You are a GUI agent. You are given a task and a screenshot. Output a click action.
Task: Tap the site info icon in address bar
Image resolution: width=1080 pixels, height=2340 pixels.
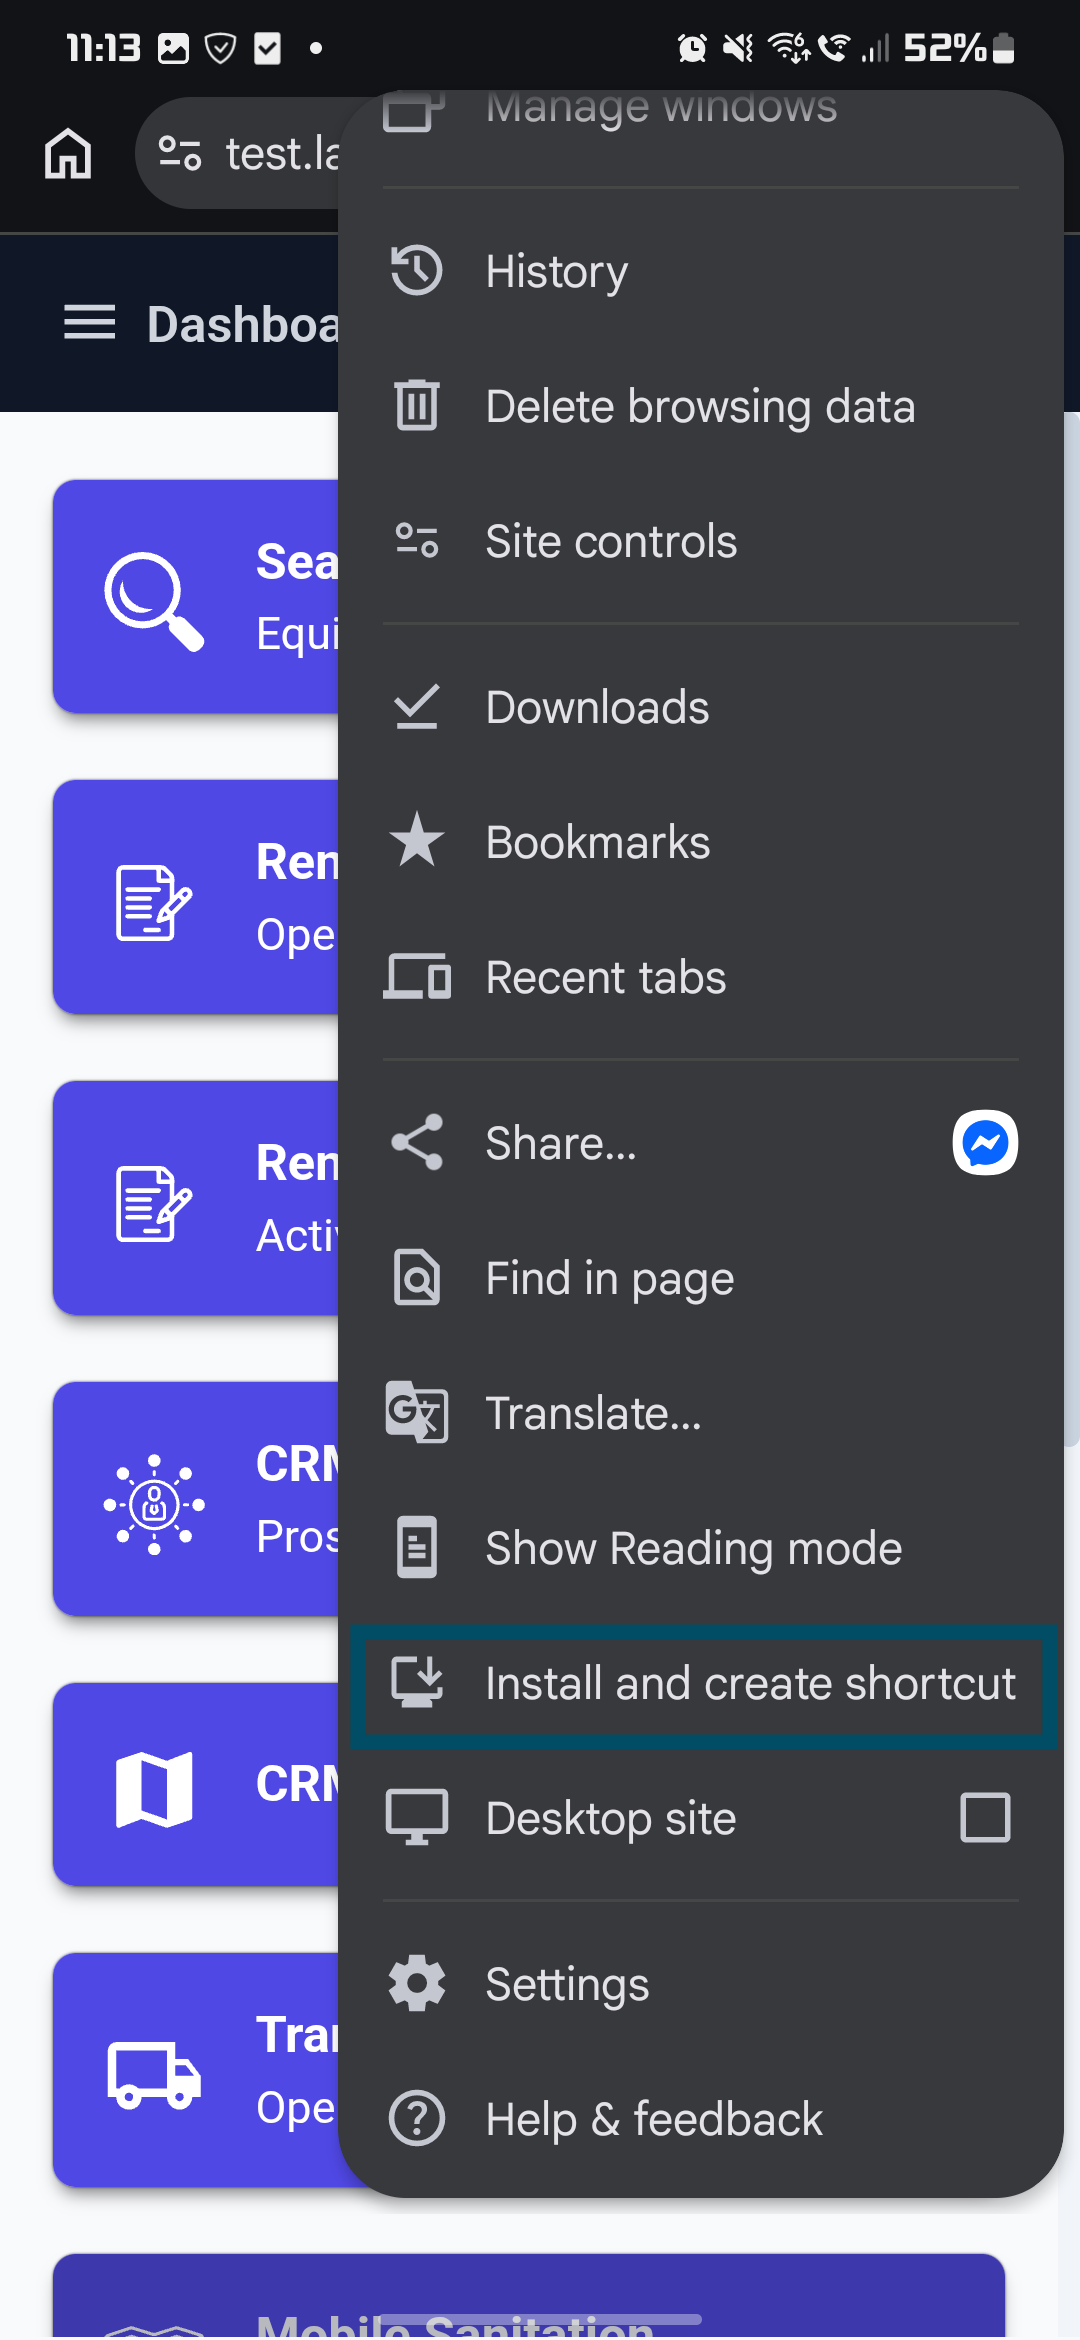[x=180, y=153]
